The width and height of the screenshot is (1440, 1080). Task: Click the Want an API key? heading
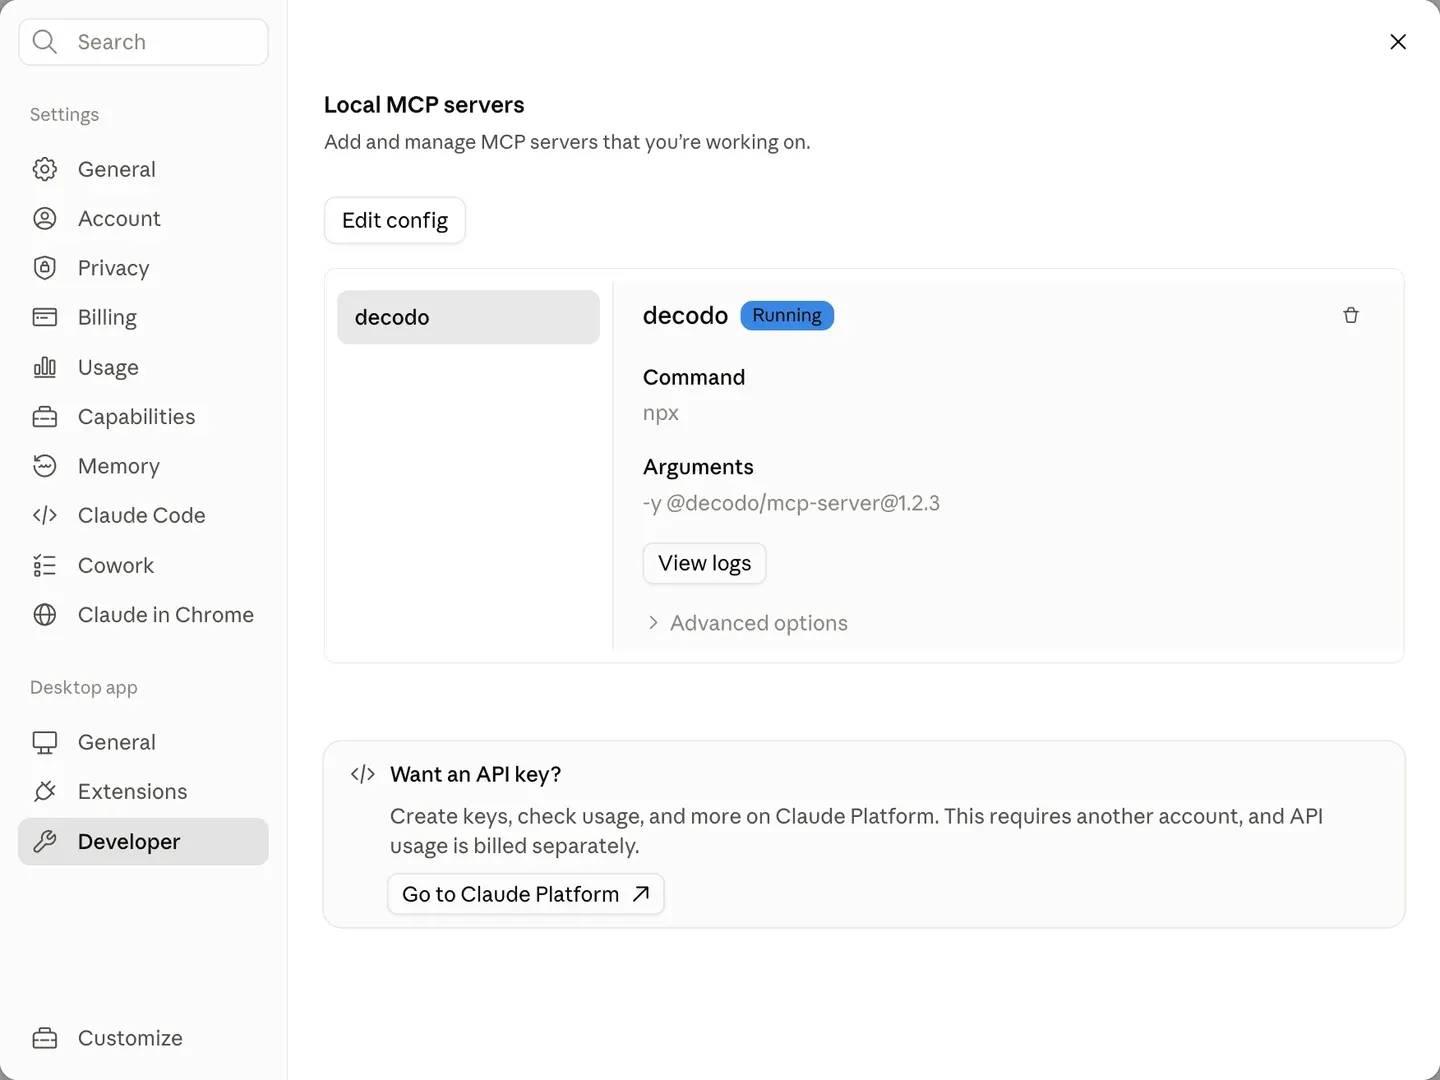pyautogui.click(x=476, y=774)
